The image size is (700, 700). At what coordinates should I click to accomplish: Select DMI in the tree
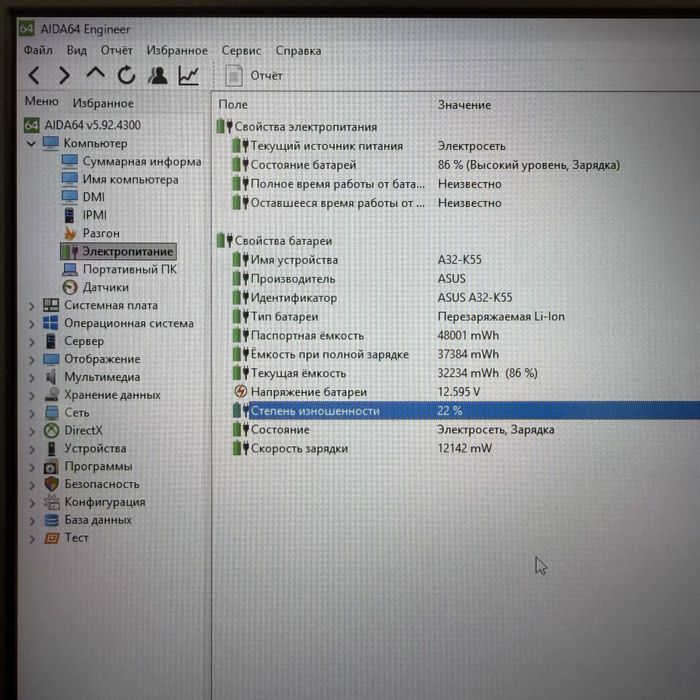pos(83,197)
